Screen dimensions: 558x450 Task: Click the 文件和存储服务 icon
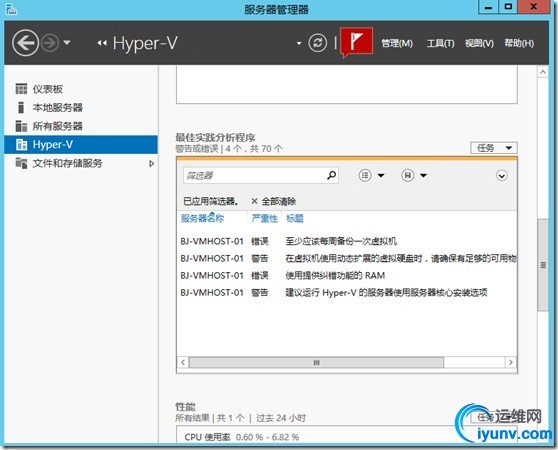pos(21,163)
